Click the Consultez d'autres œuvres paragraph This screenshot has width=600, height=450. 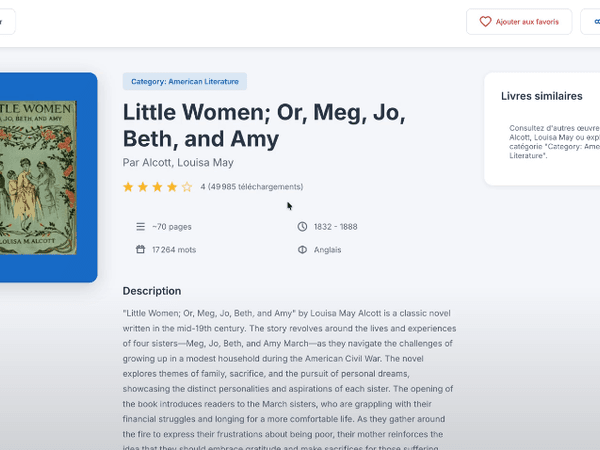coord(554,142)
